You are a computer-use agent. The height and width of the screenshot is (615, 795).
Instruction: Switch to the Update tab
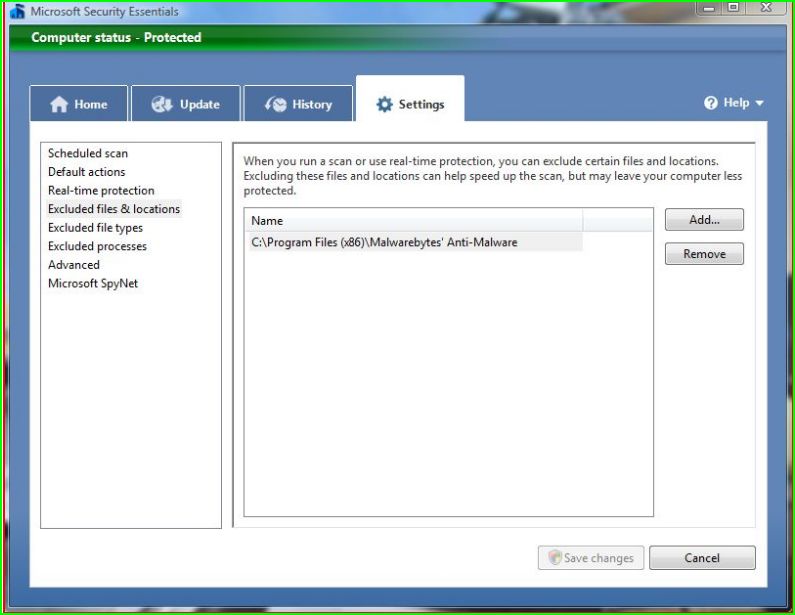coord(186,103)
